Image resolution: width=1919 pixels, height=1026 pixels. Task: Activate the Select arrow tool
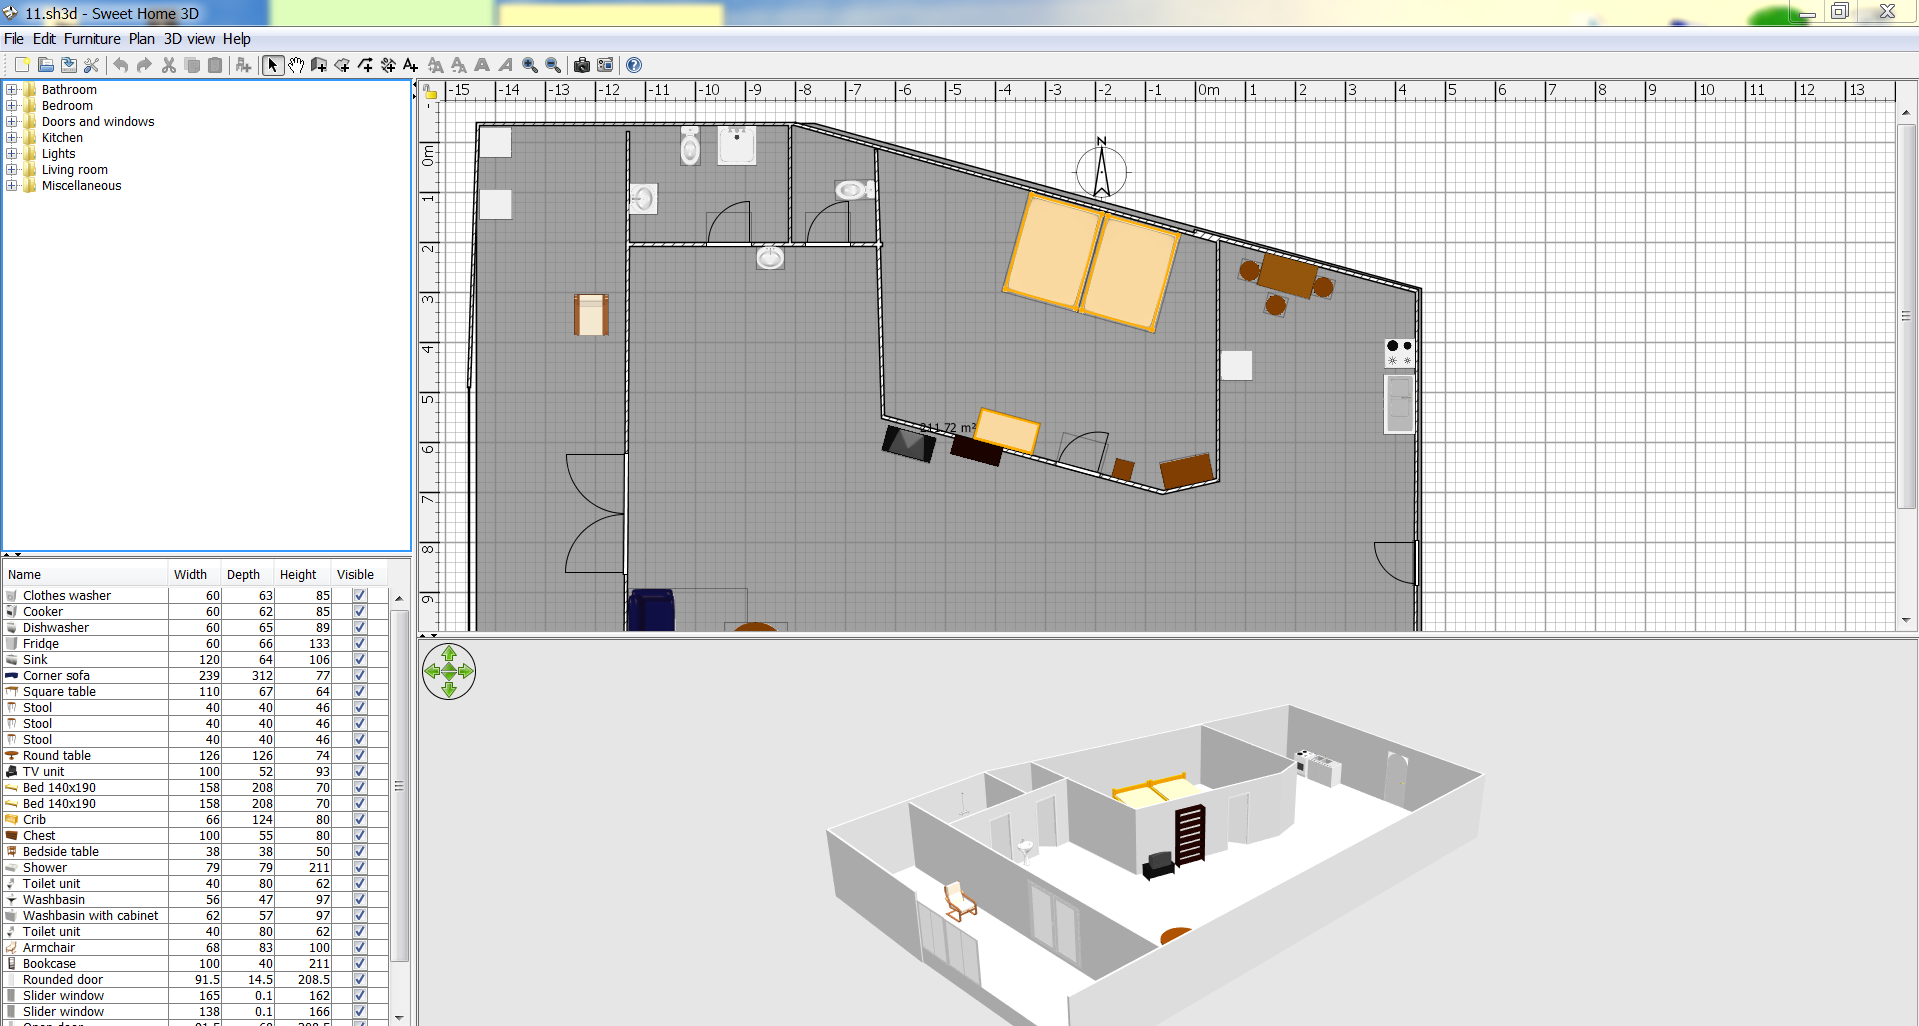coord(272,65)
